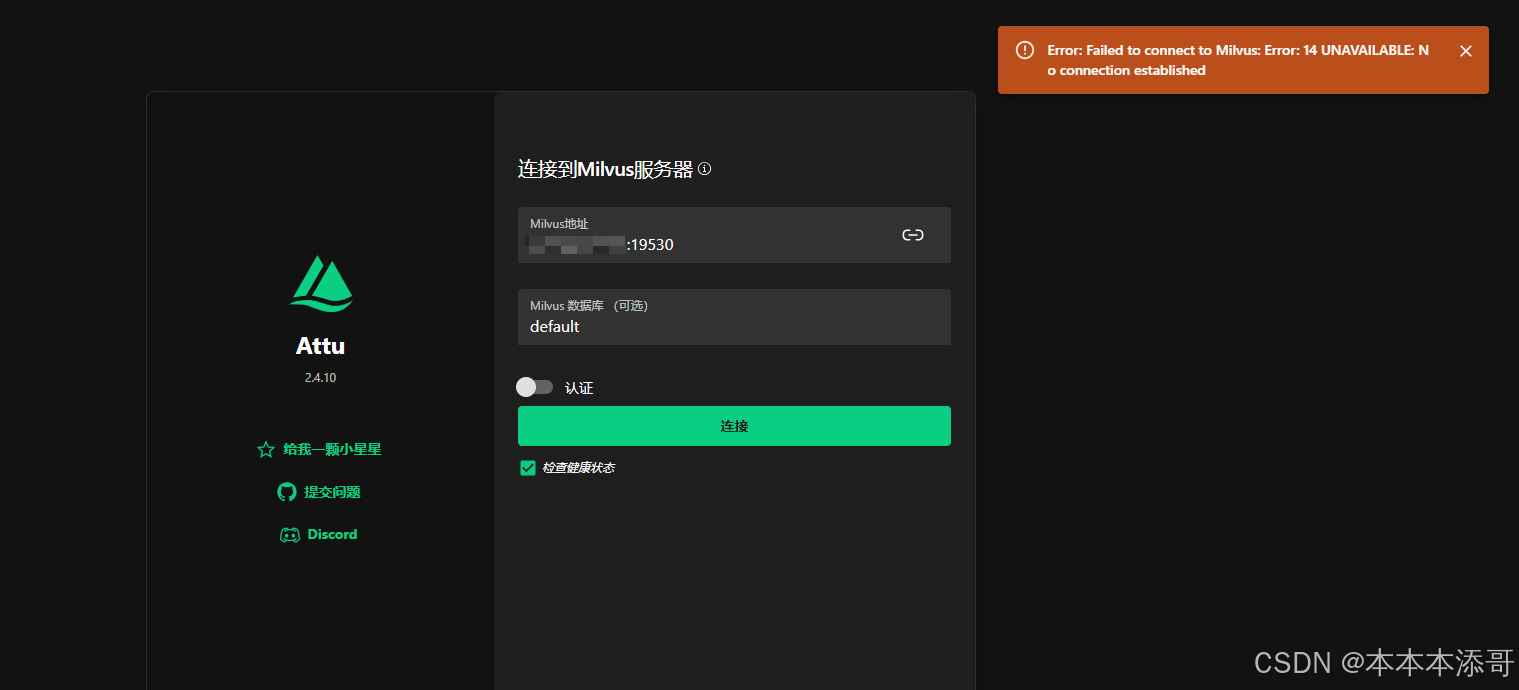Focus the Milvus地址 address input field
Screen dimensions: 1519x690
click(734, 235)
